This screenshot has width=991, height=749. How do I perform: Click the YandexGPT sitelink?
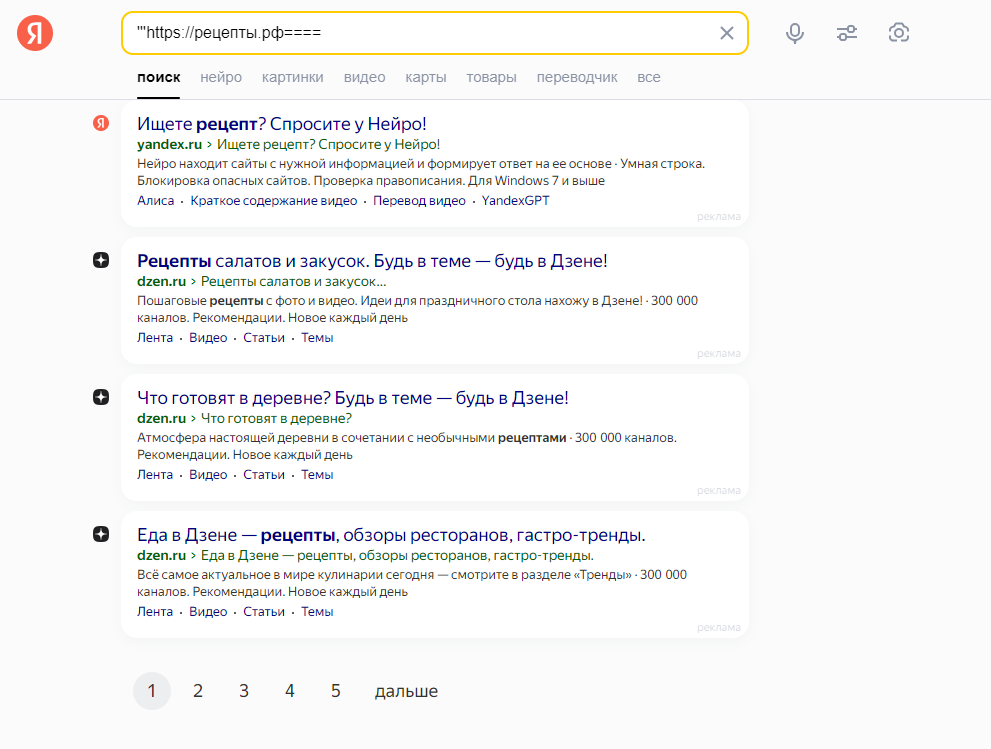(515, 200)
